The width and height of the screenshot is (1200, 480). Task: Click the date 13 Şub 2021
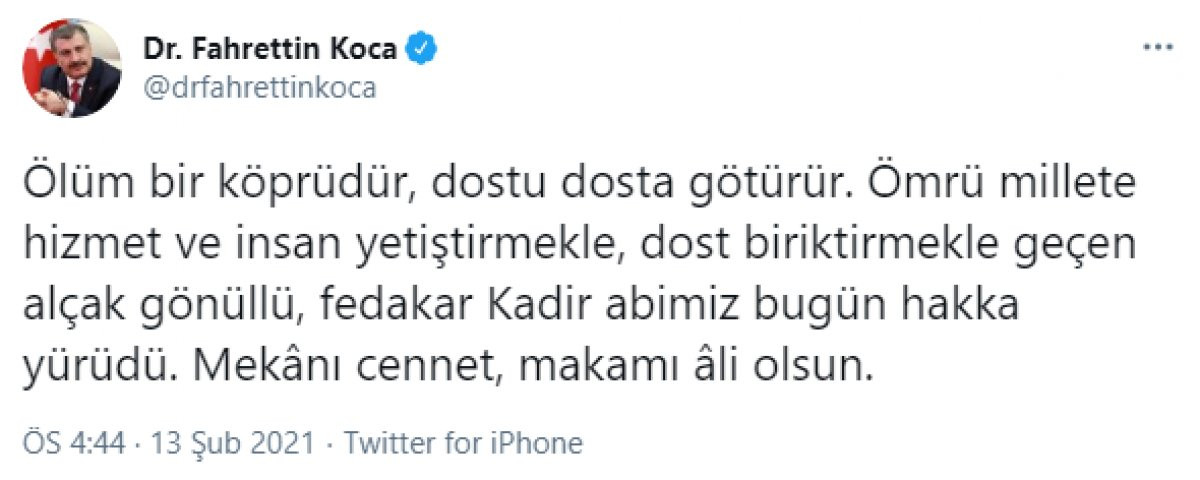[x=233, y=442]
